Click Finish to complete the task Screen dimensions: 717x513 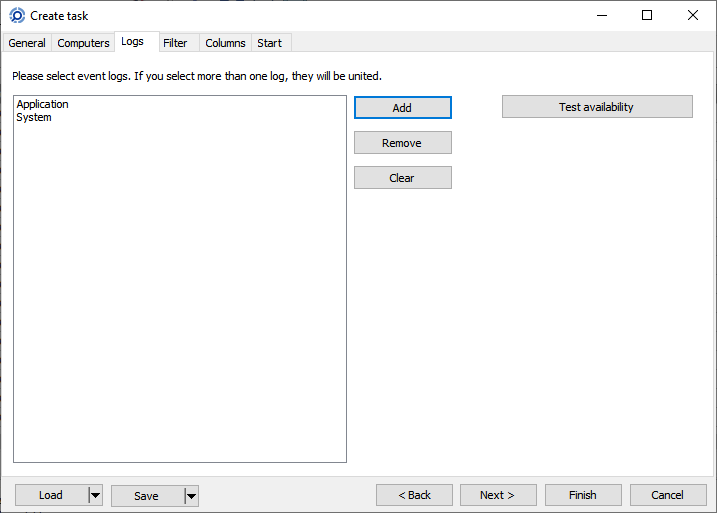[x=583, y=495]
